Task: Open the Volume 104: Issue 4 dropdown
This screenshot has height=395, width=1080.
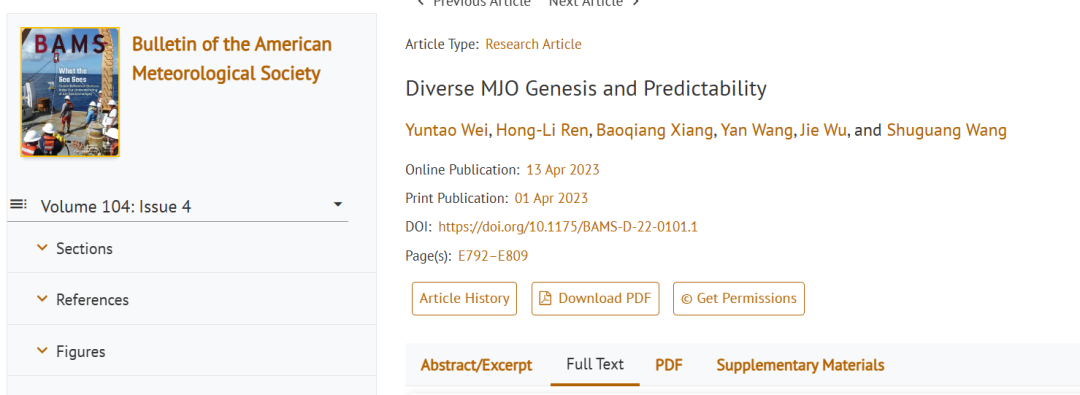Action: coord(178,206)
